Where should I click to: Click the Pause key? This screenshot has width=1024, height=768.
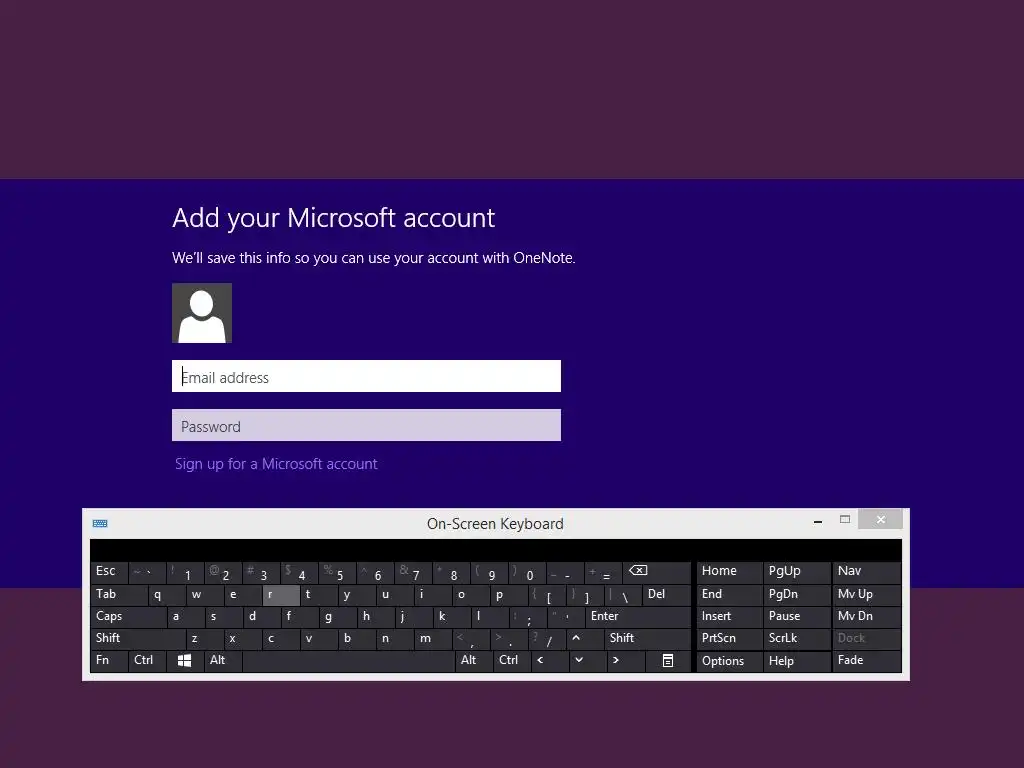click(797, 617)
